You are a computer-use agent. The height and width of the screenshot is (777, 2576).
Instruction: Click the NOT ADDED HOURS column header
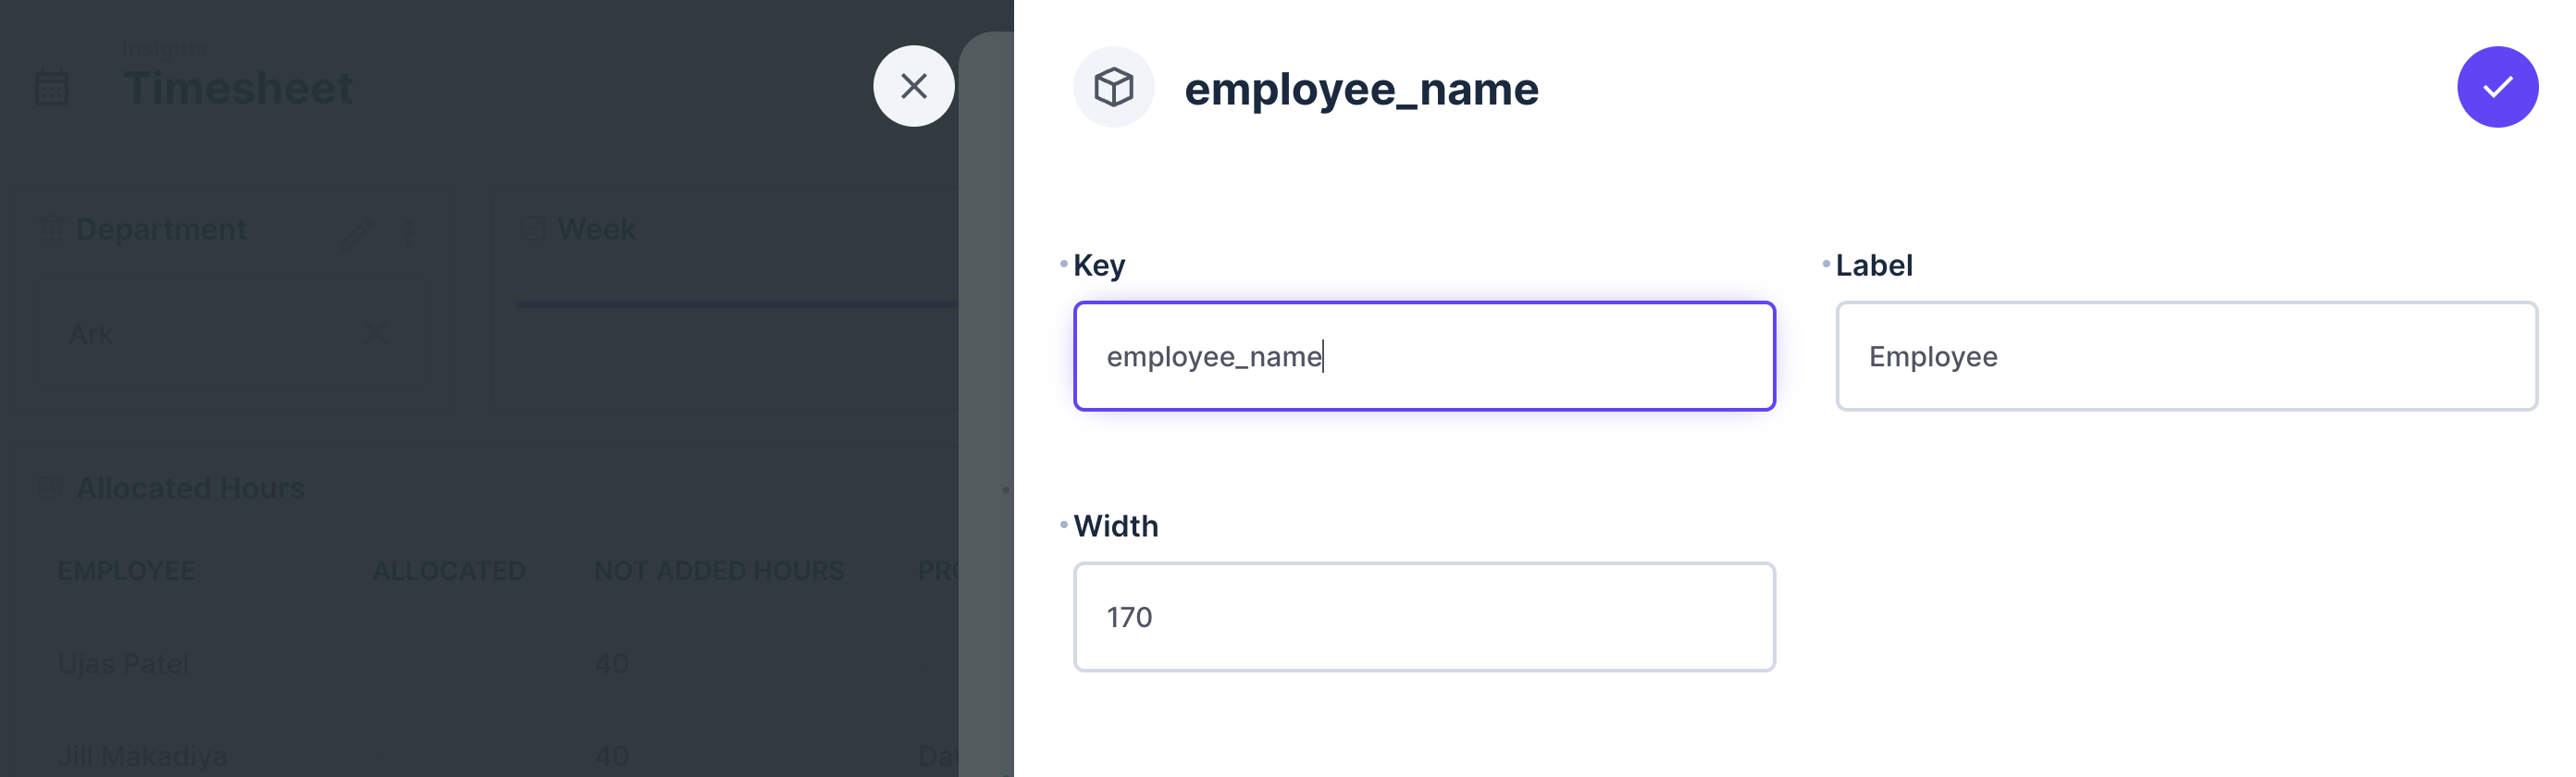(x=719, y=571)
